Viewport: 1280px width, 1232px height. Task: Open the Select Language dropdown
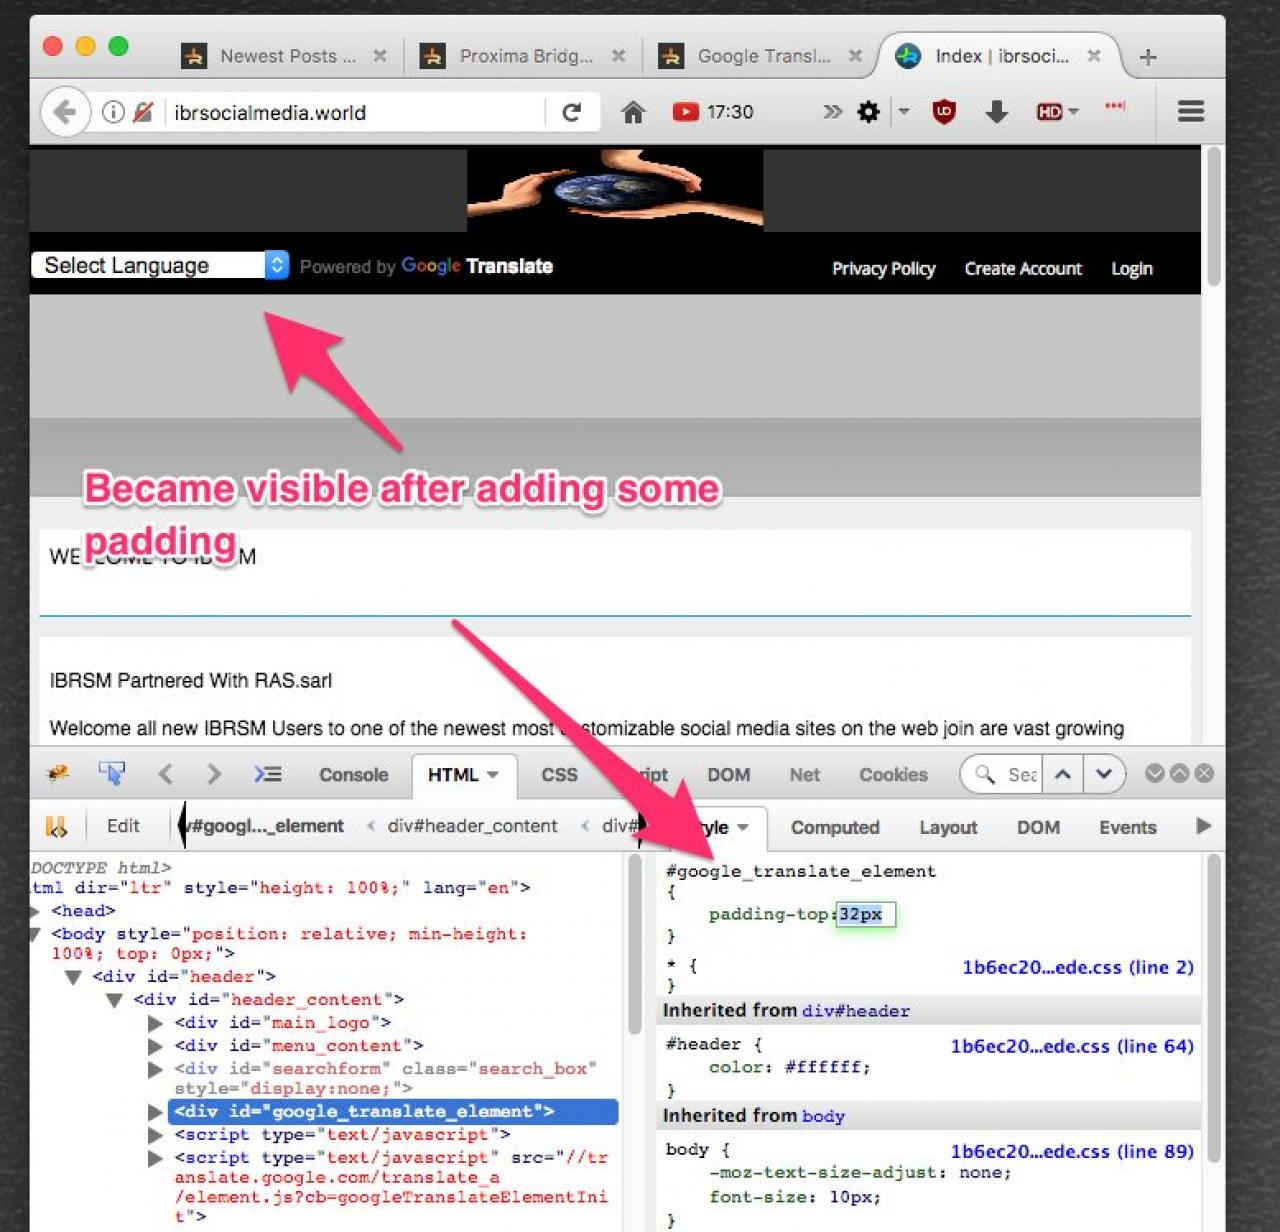160,265
